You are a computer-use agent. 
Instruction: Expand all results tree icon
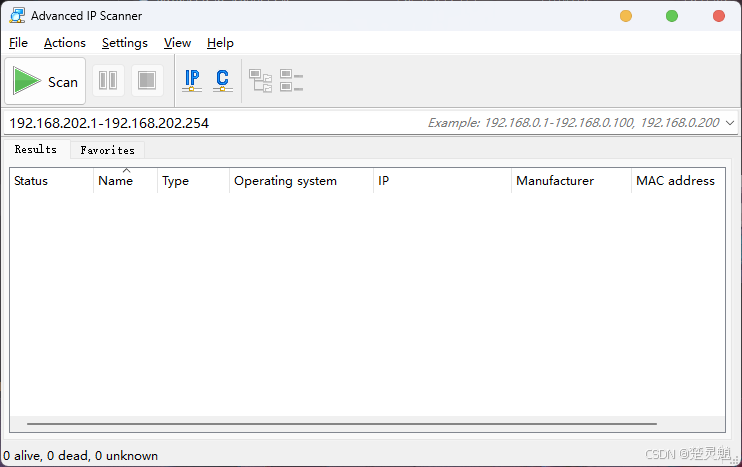click(x=260, y=80)
